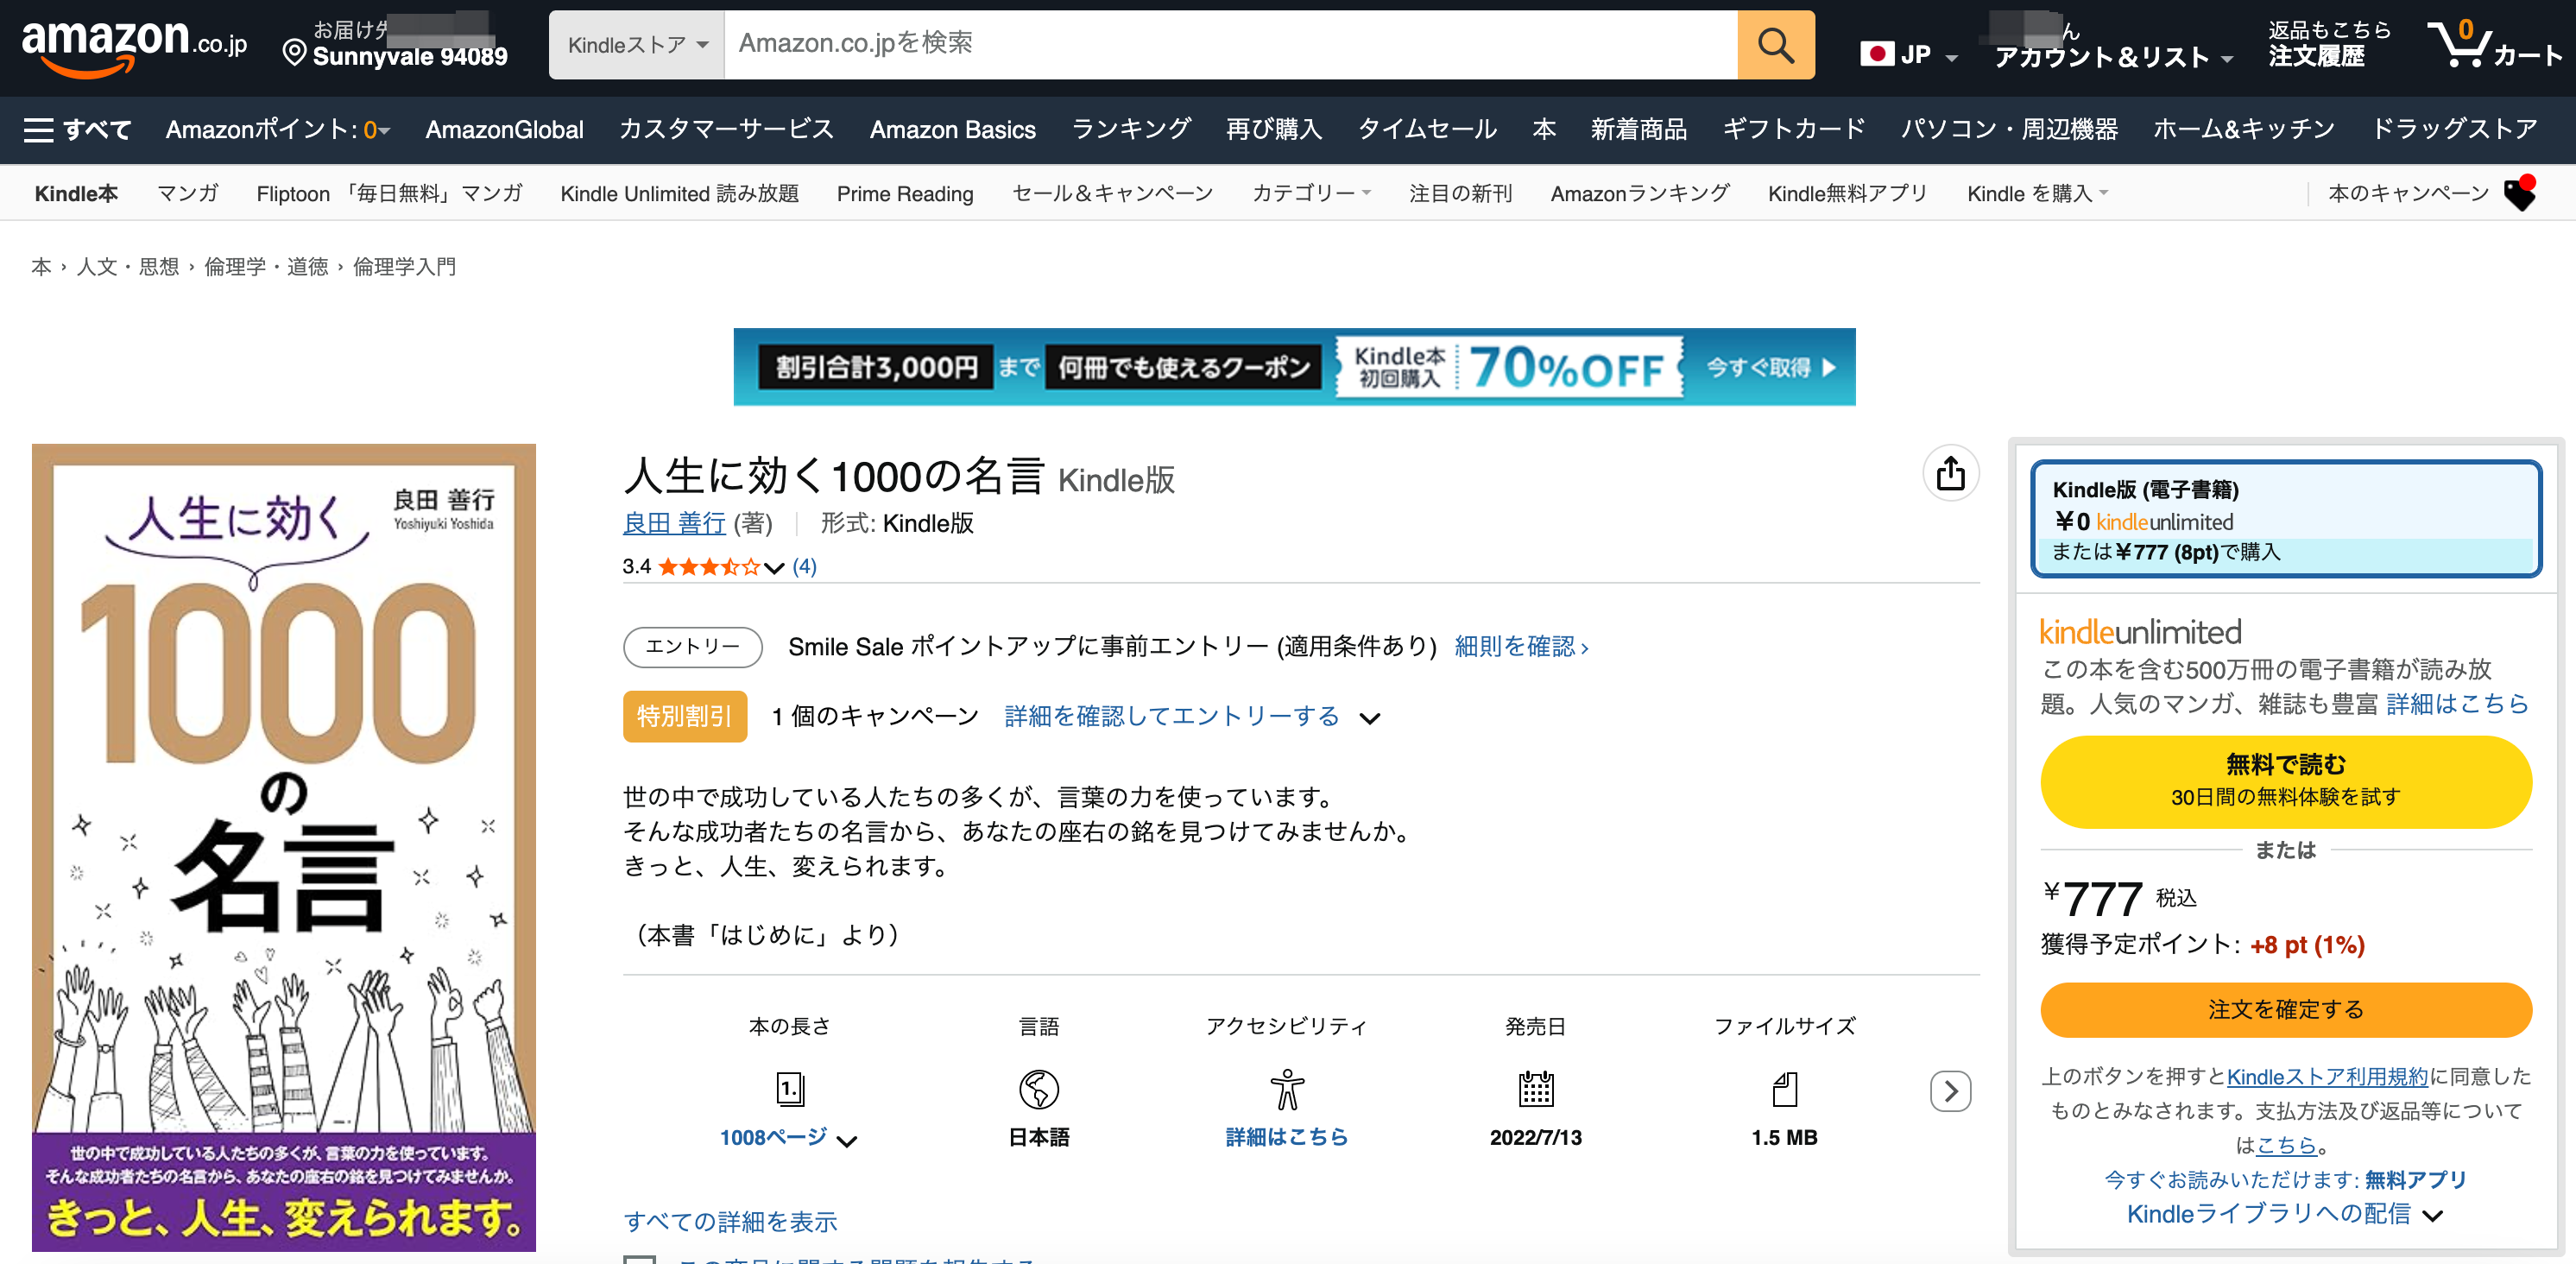
Task: Click in the Amazon.co.jp search field
Action: point(1230,45)
